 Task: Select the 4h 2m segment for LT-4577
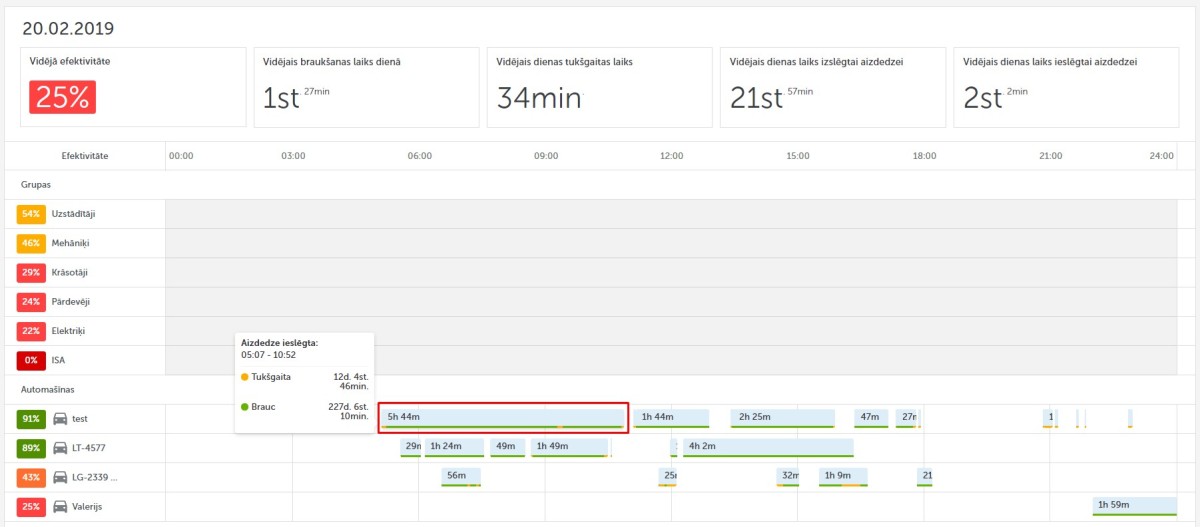point(767,447)
